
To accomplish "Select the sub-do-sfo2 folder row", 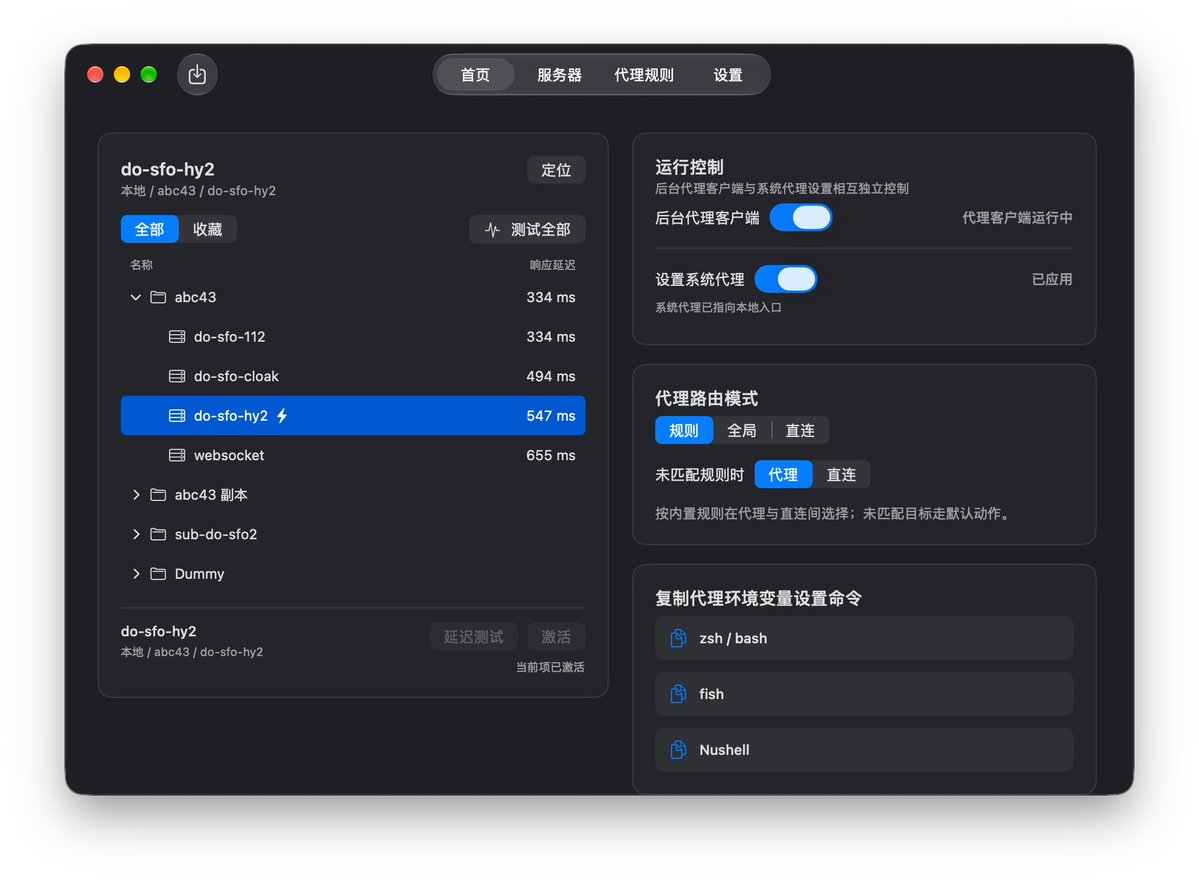I will click(353, 534).
